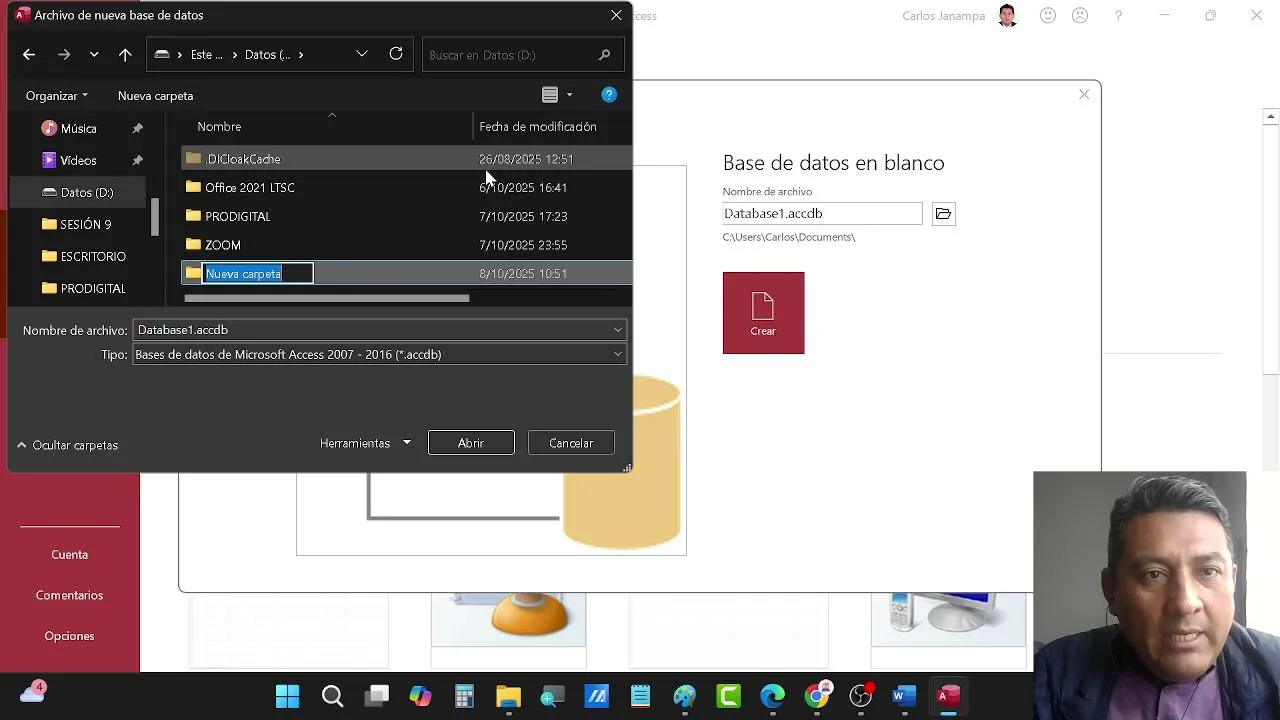Edit Database1.accdb name in Access panel
The width and height of the screenshot is (1280, 720).
point(822,214)
